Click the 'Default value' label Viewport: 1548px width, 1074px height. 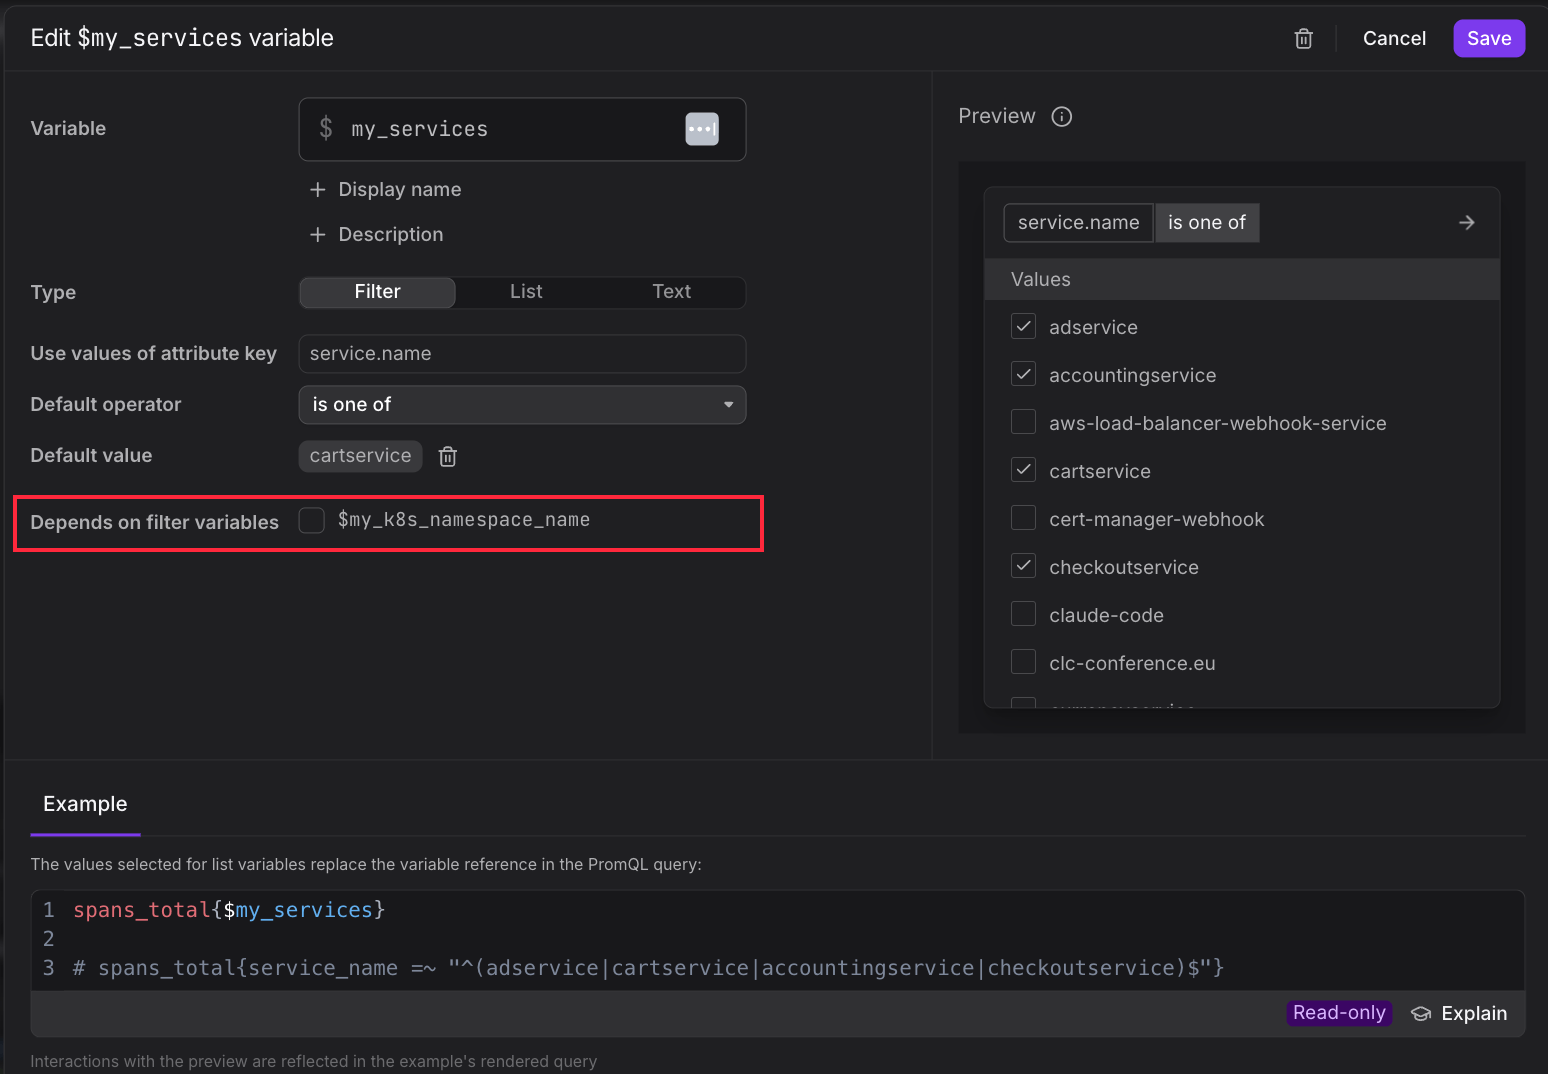click(91, 456)
